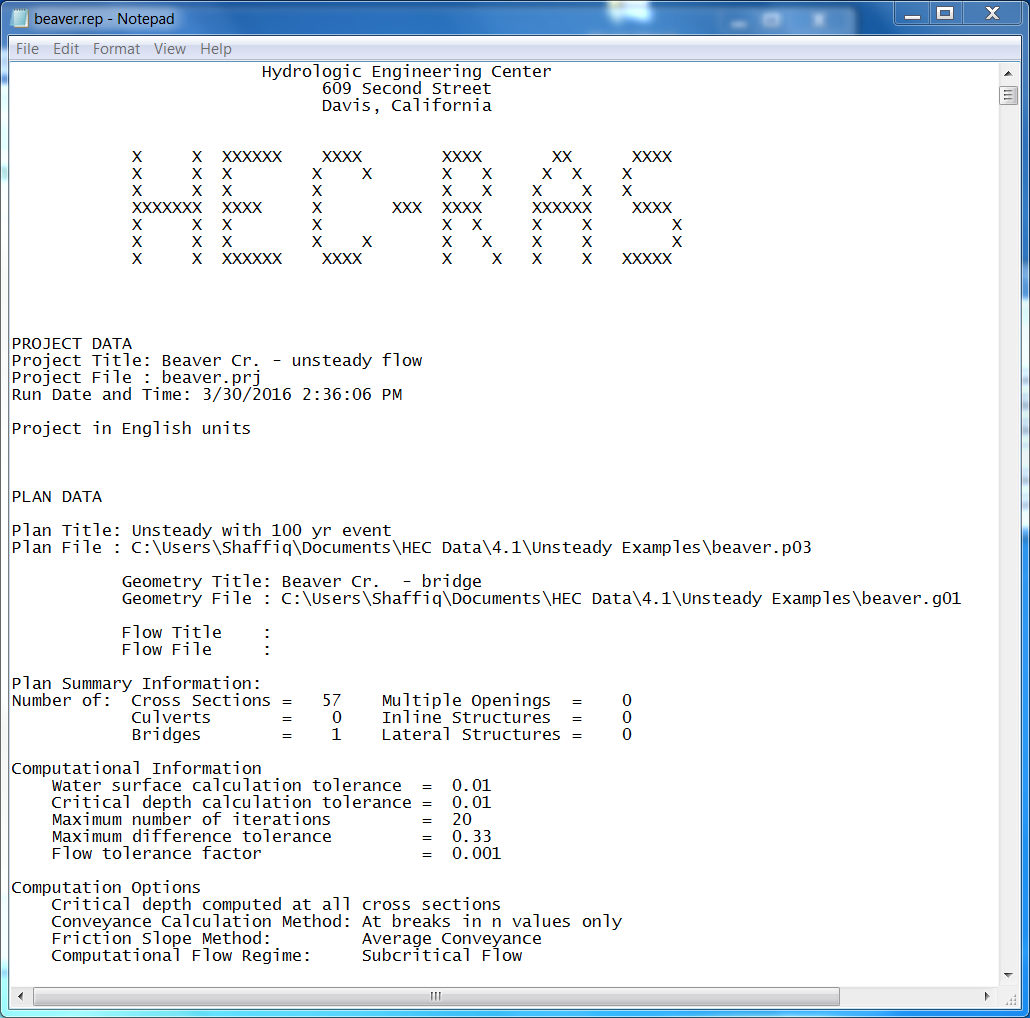The height and width of the screenshot is (1018, 1030).
Task: Click the 'Multiple Openings' entry
Action: tap(506, 701)
